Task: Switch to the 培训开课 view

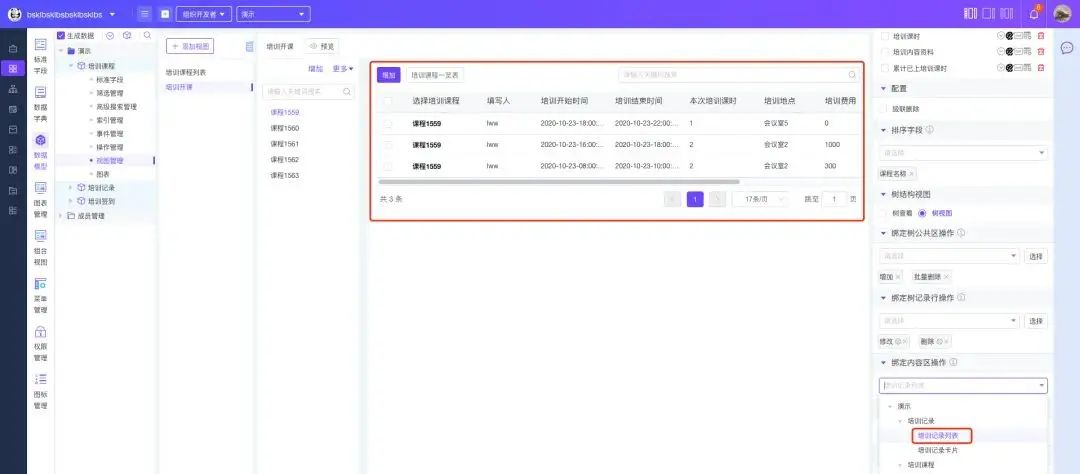Action: [x=179, y=87]
